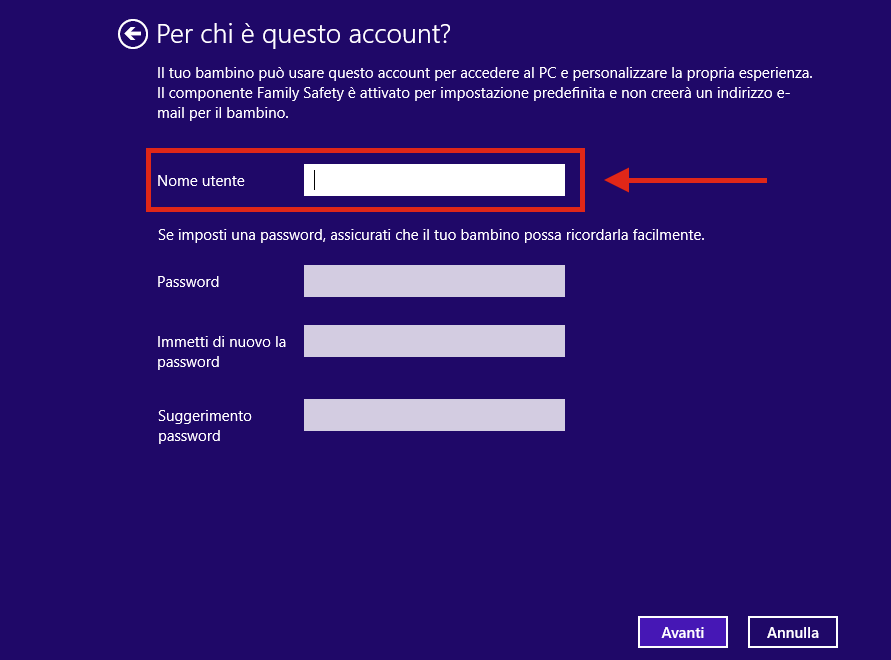Click the heading Per chi è questo account?
The height and width of the screenshot is (660, 891).
tap(303, 35)
